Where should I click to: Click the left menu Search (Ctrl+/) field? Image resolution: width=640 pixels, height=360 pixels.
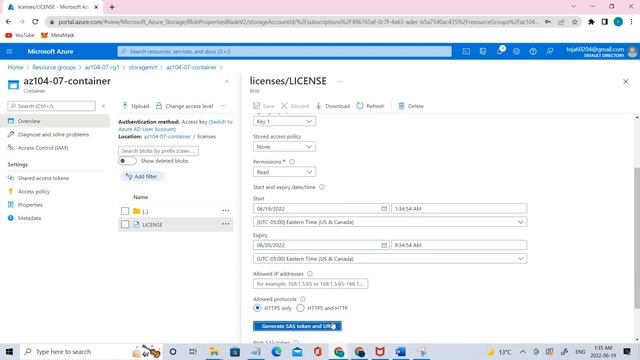coord(51,106)
